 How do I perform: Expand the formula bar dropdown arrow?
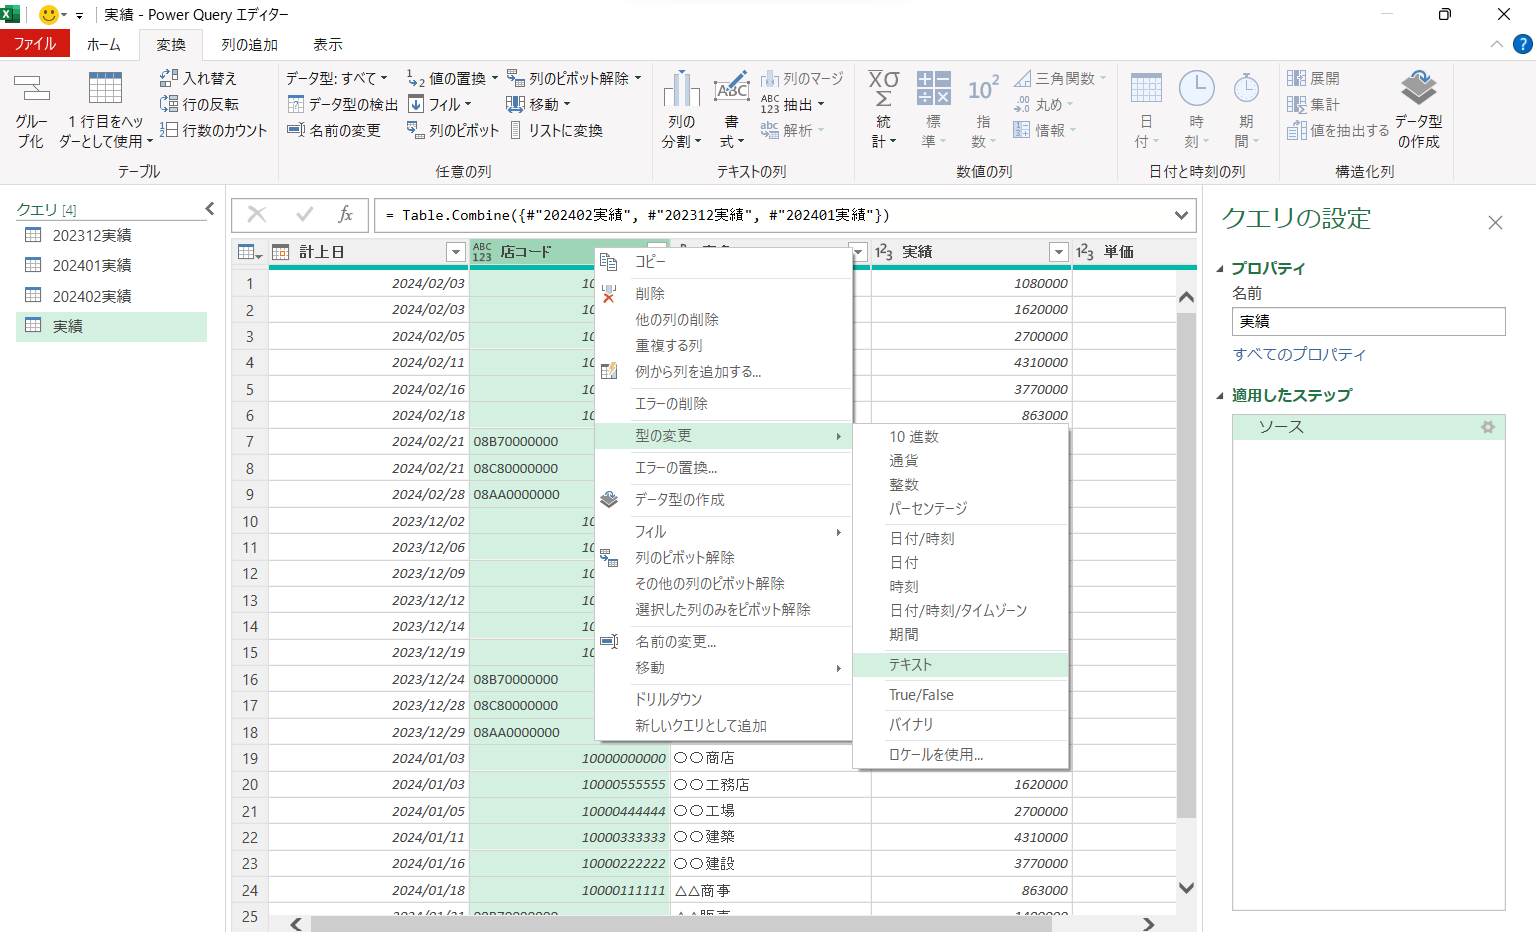pyautogui.click(x=1181, y=215)
